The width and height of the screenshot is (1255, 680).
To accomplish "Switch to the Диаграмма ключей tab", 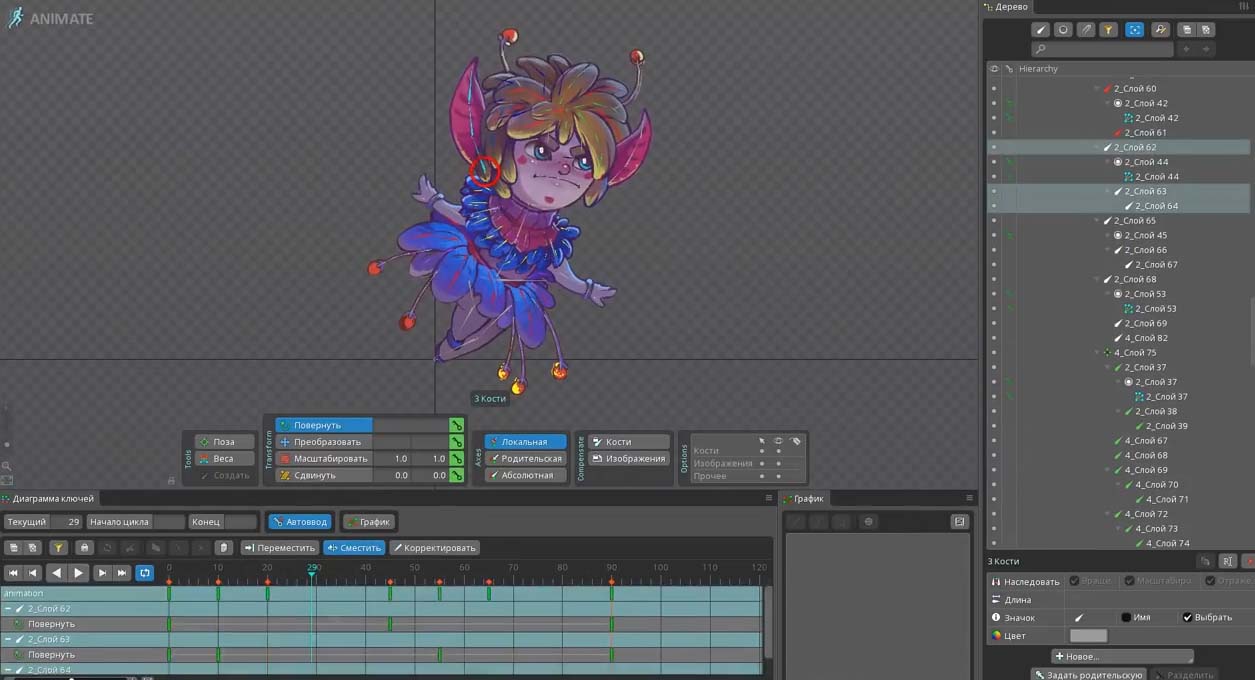I will tap(48, 498).
